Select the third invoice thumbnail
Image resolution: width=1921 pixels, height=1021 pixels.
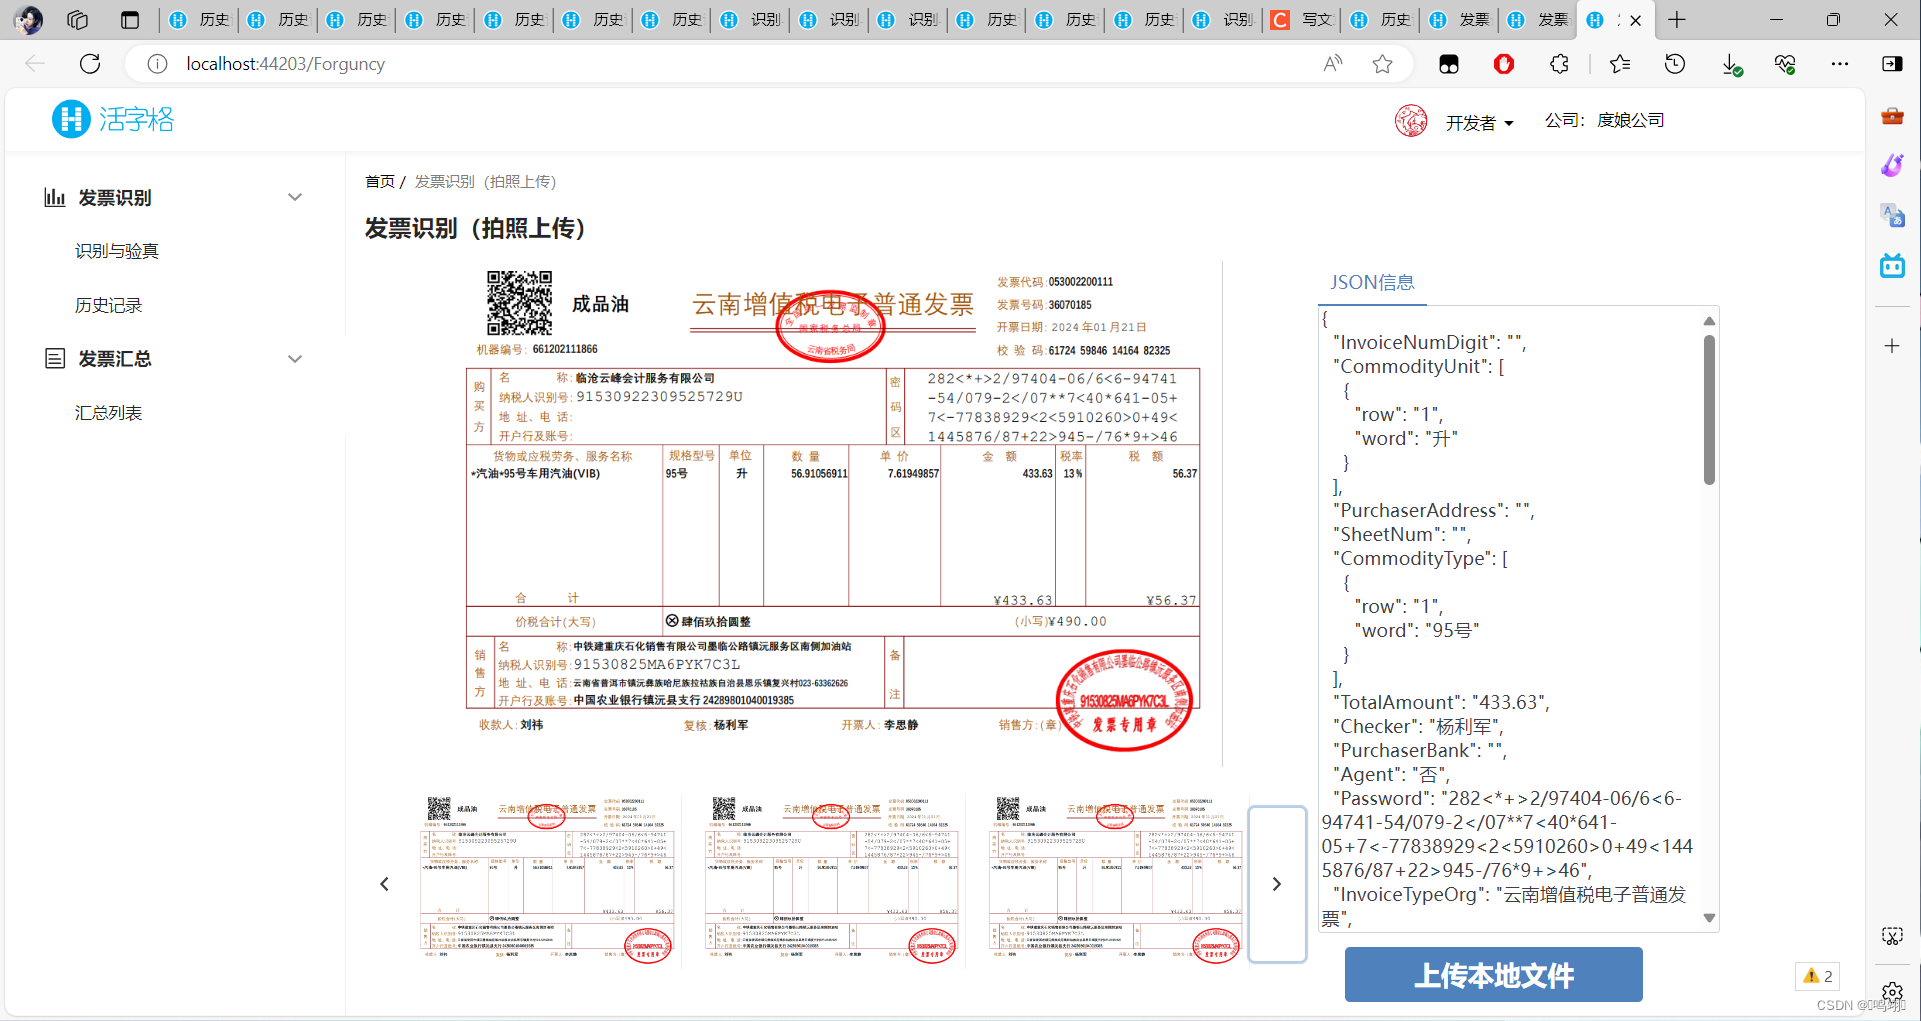click(x=1116, y=881)
